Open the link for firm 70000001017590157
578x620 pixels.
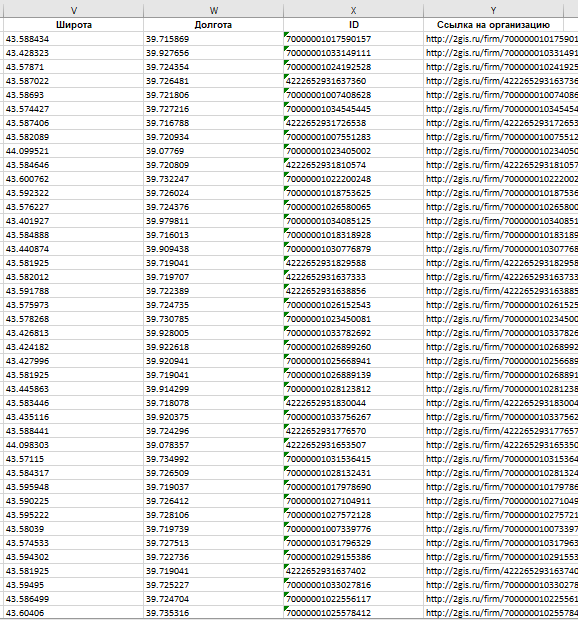click(502, 39)
